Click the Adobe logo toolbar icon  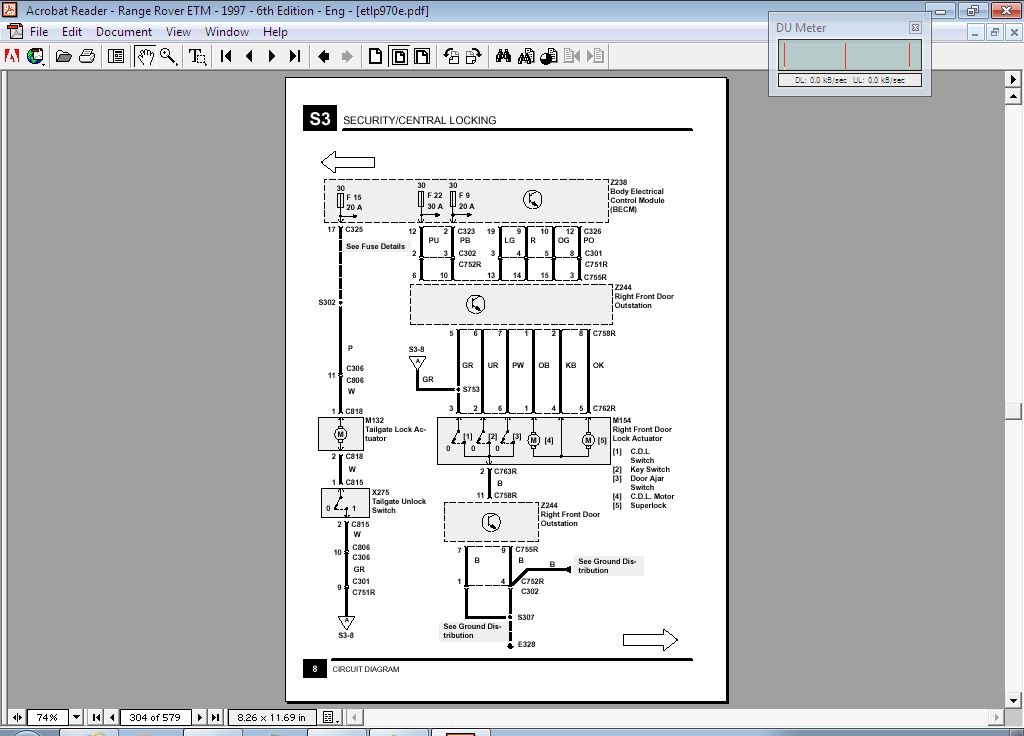[12, 56]
